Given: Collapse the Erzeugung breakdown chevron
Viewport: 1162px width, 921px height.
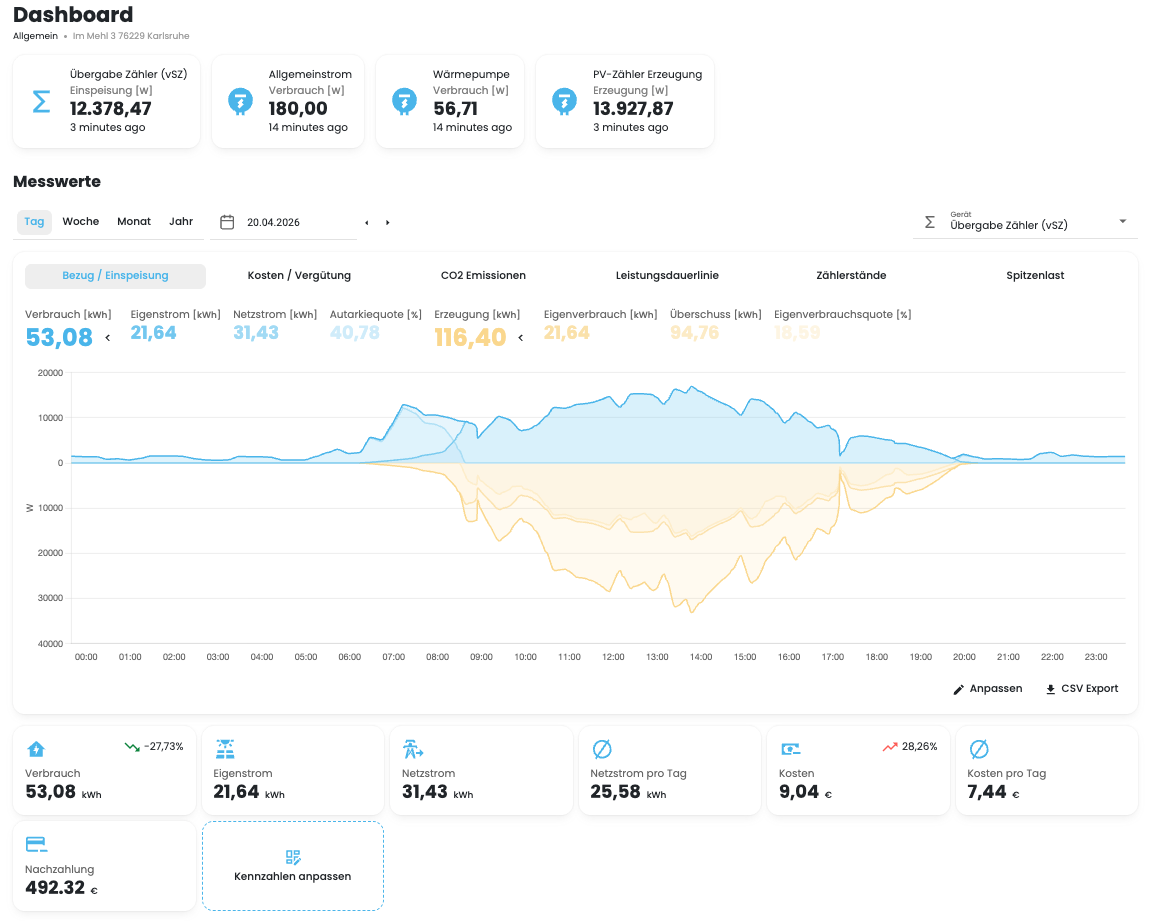Looking at the screenshot, I should click(521, 338).
